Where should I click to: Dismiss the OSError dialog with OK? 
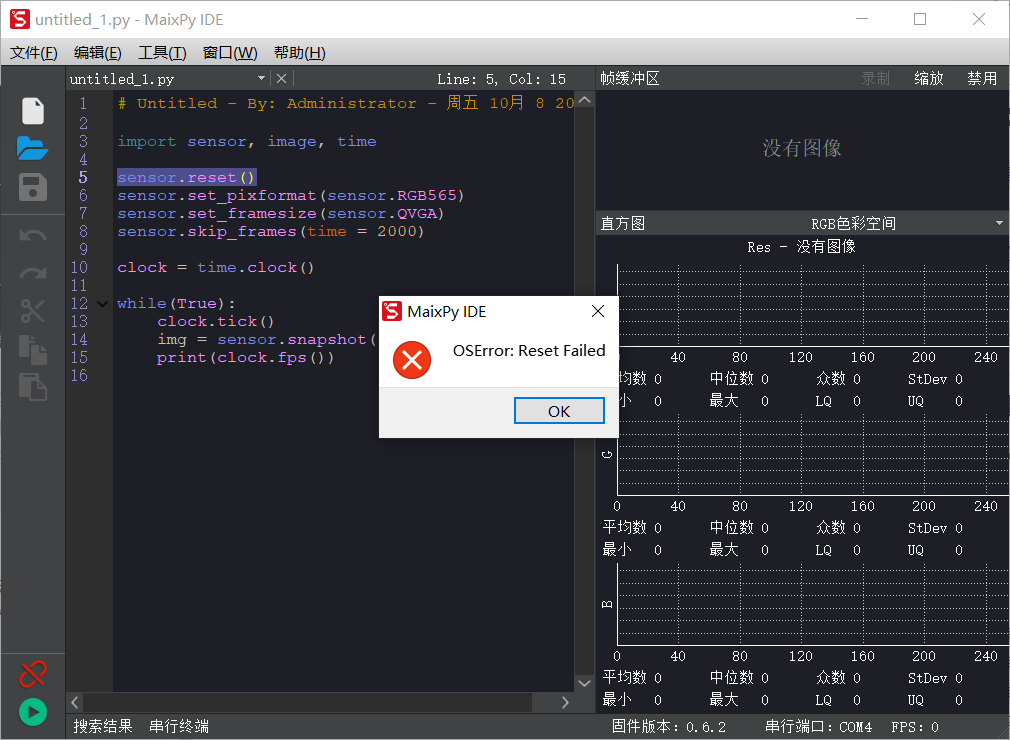pyautogui.click(x=559, y=410)
